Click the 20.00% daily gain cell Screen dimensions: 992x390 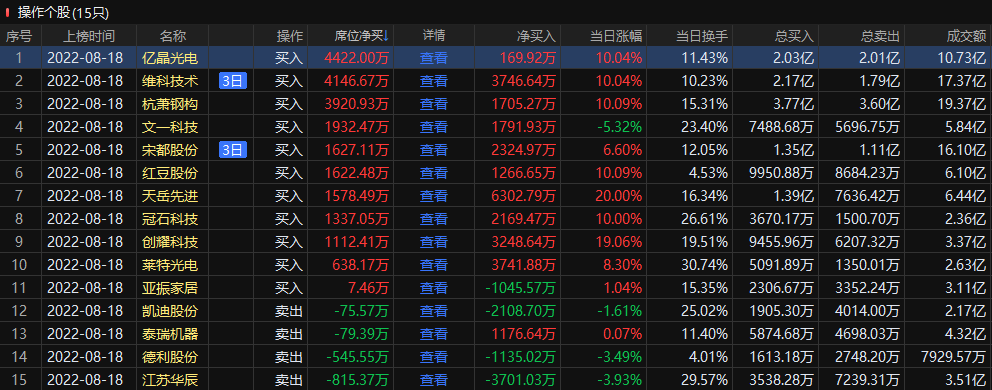pos(618,196)
